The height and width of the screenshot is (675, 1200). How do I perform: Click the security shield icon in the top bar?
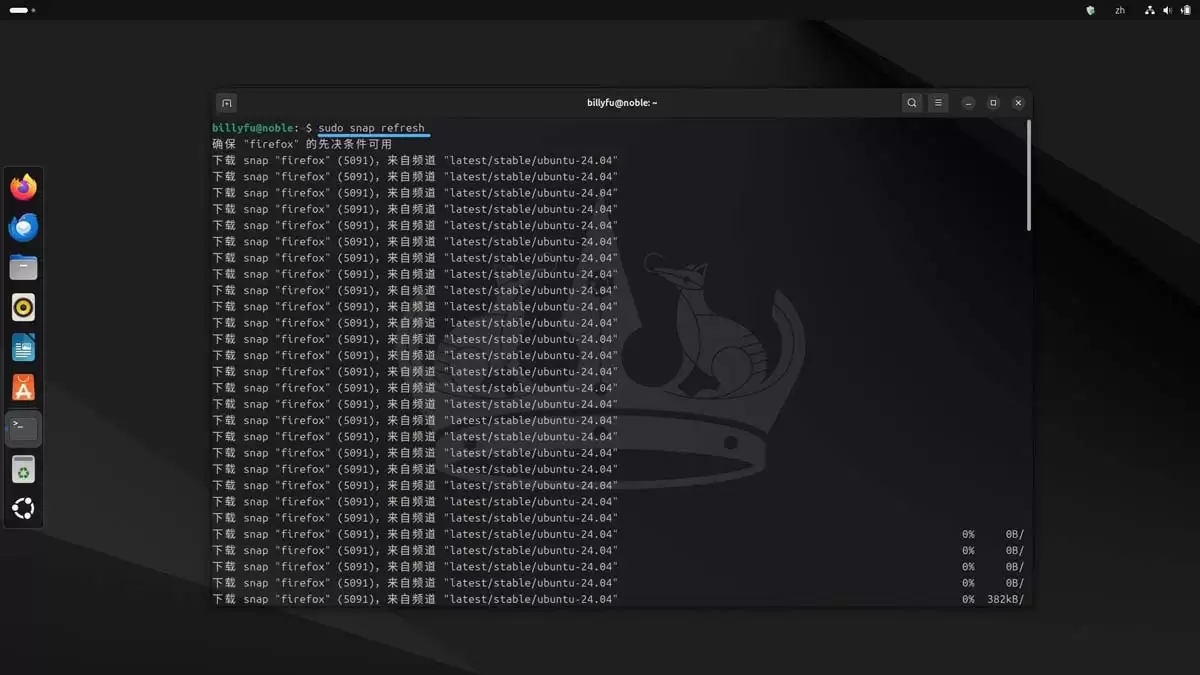tap(1090, 10)
